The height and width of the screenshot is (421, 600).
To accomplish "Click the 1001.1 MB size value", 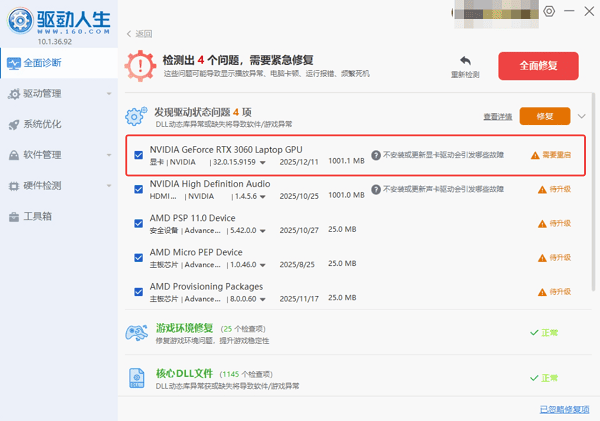I will coord(346,161).
